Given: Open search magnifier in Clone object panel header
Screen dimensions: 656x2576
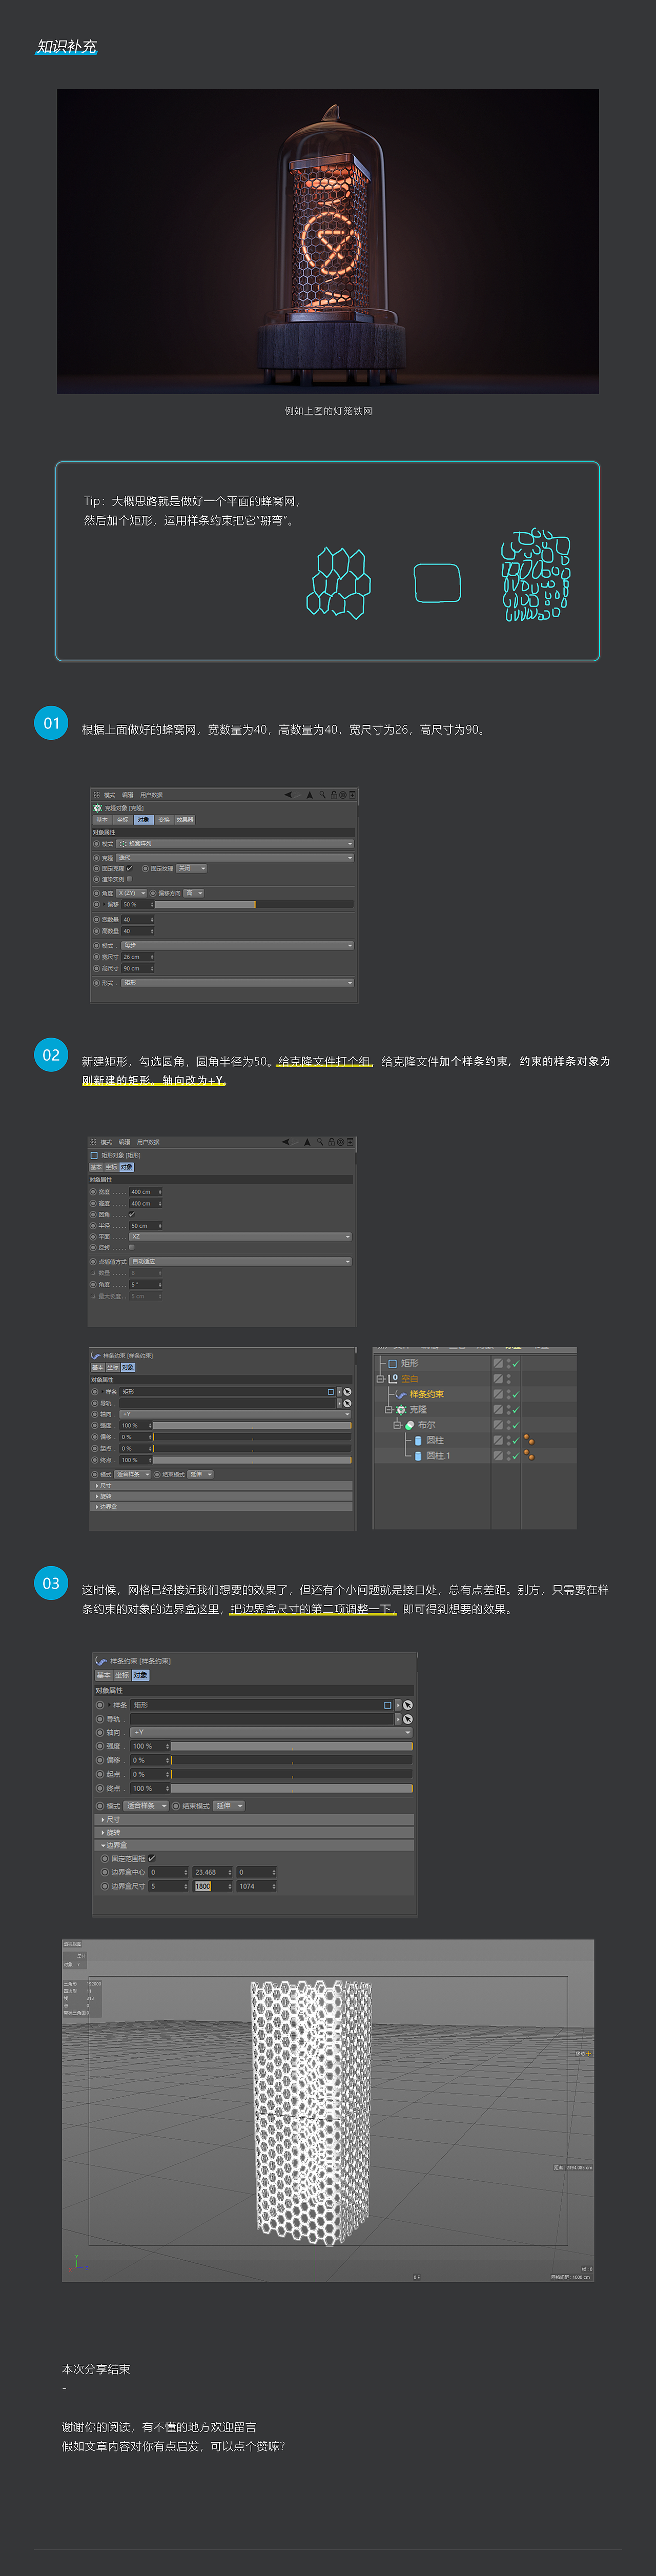Looking at the screenshot, I should 323,795.
